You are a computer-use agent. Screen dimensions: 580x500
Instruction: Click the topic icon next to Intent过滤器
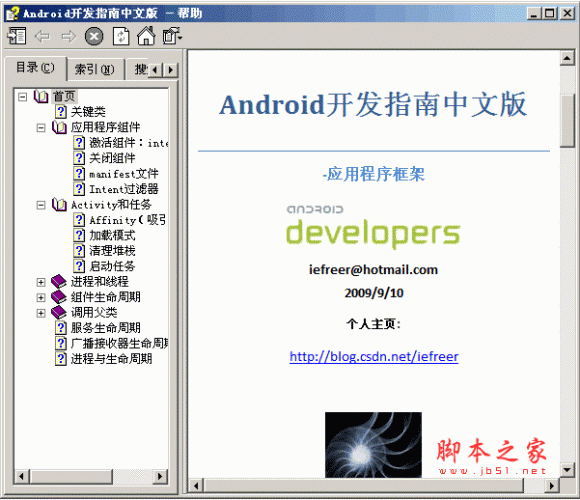79,189
